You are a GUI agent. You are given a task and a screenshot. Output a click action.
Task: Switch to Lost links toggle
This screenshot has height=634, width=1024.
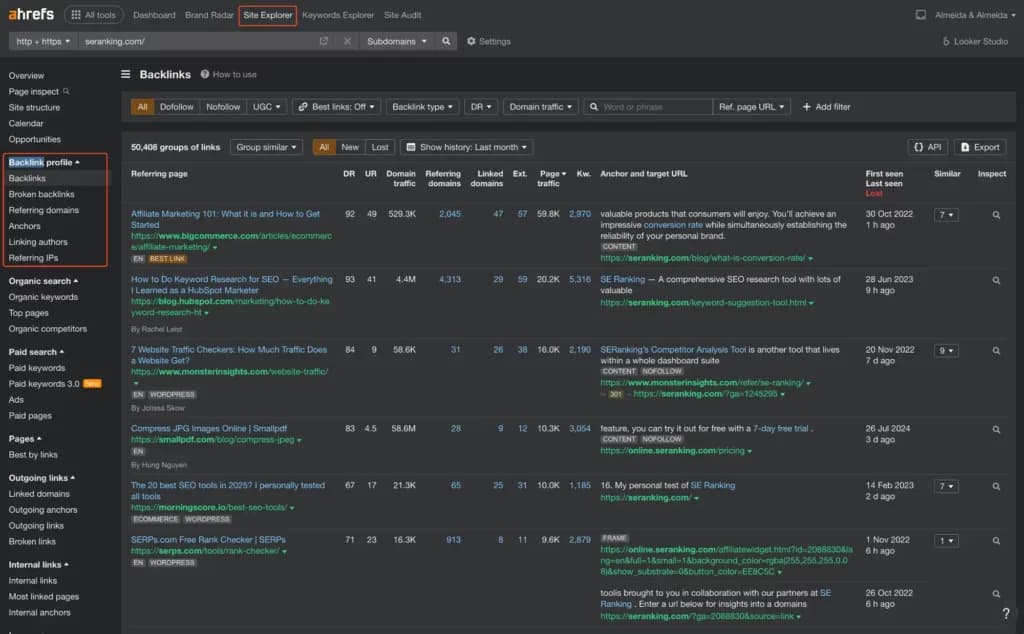[x=380, y=147]
